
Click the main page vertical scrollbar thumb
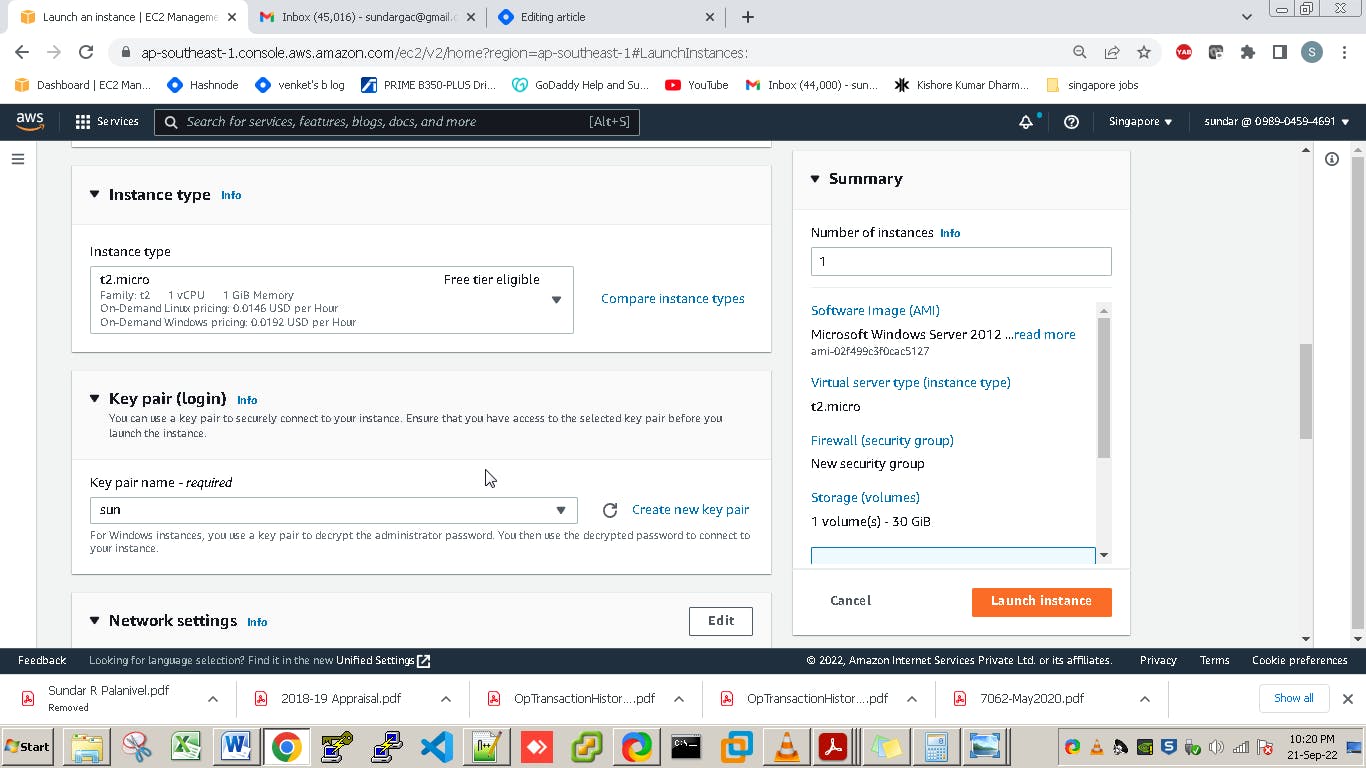1306,391
